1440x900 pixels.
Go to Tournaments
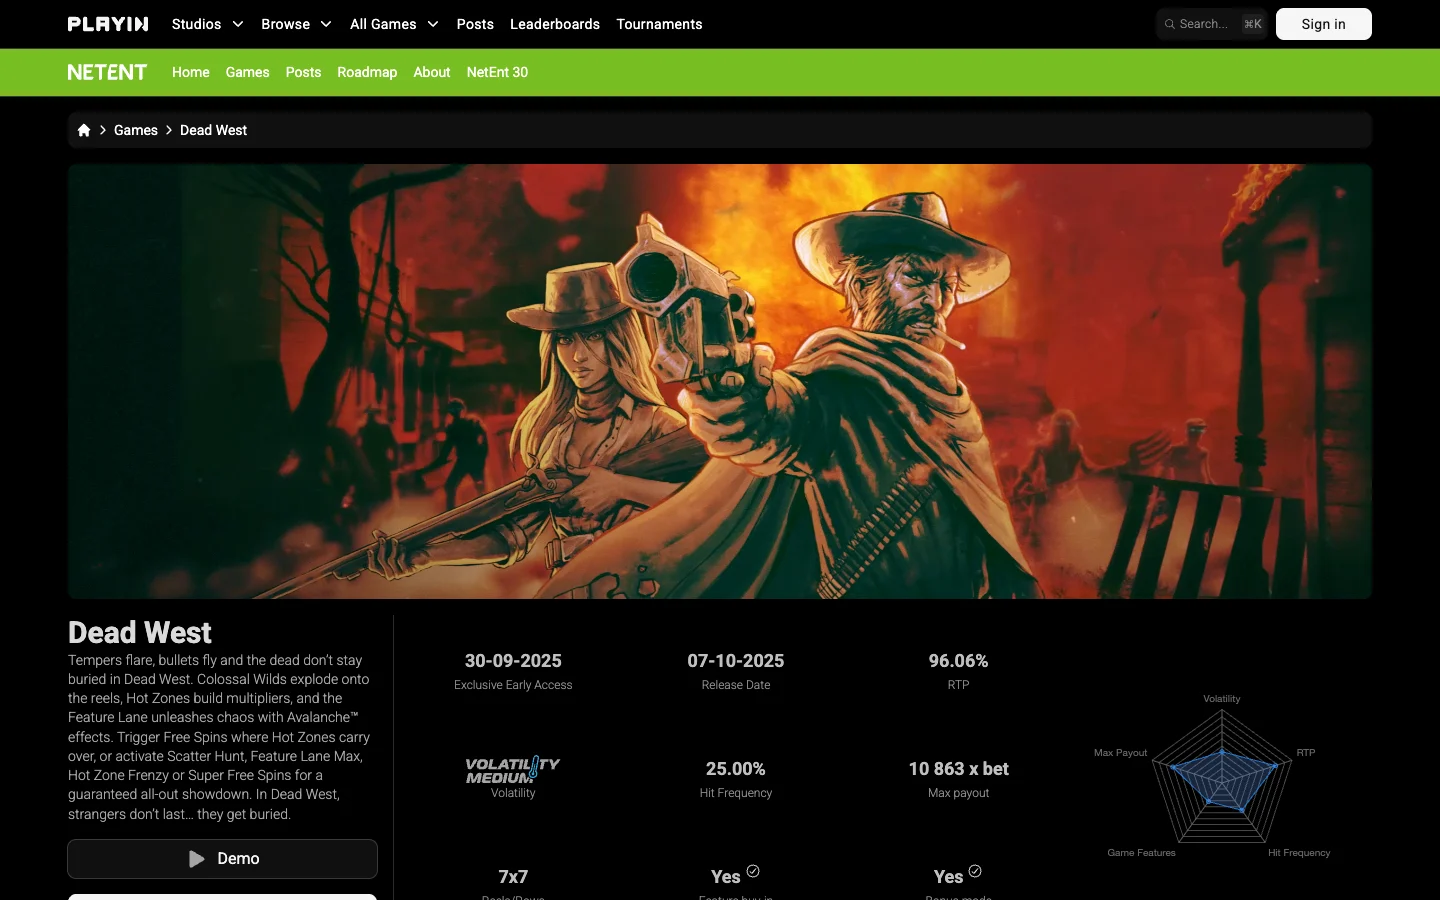tap(659, 24)
